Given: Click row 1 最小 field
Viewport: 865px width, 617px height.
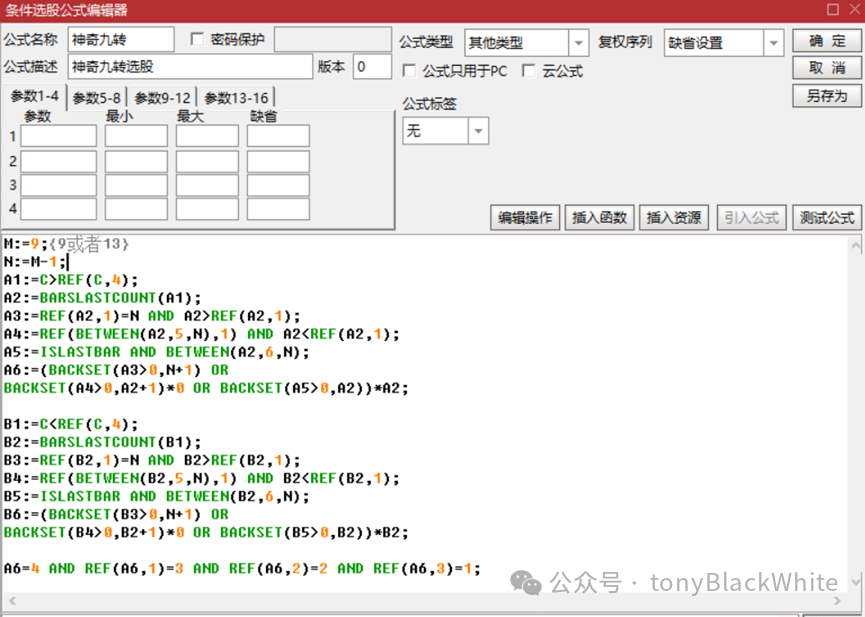Looking at the screenshot, I should point(136,136).
